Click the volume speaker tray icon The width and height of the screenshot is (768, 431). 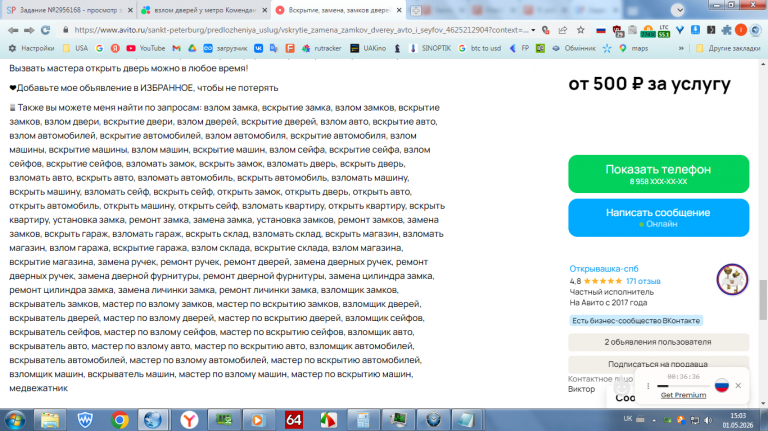pos(708,420)
